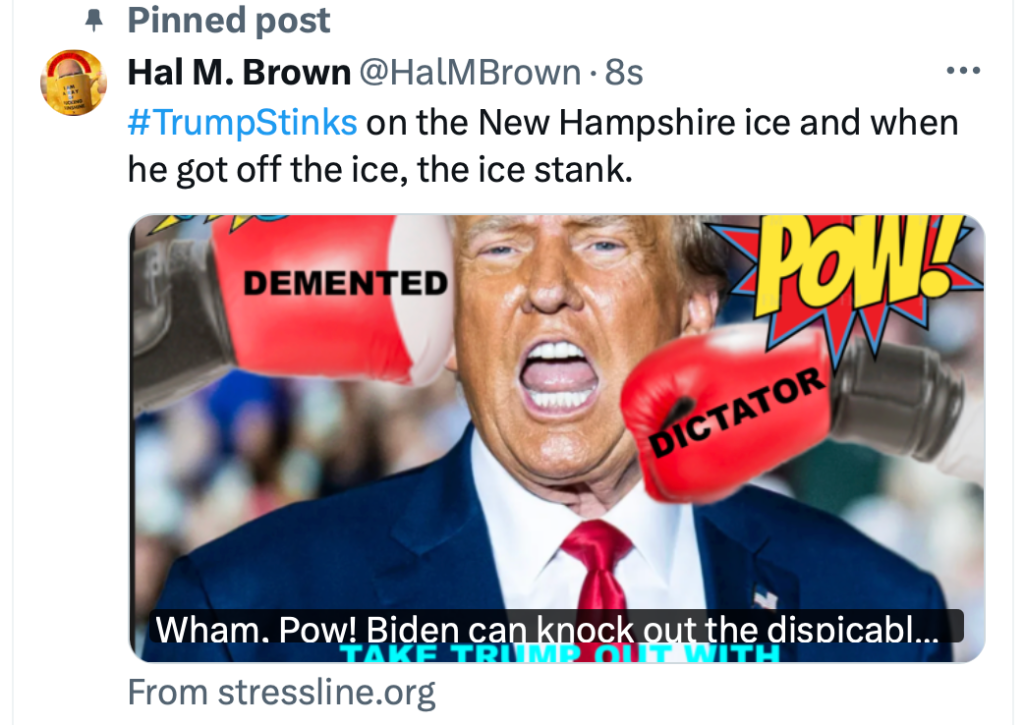Screen dimensions: 1024x725
Task: Click the pushpin icon beside Pinned post
Action: pyautogui.click(x=94, y=20)
